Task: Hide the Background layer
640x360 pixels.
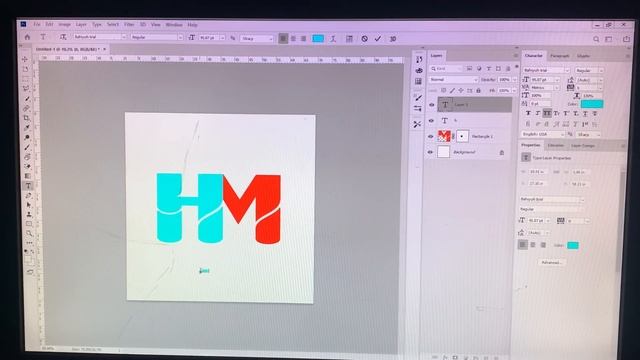Action: [x=430, y=152]
